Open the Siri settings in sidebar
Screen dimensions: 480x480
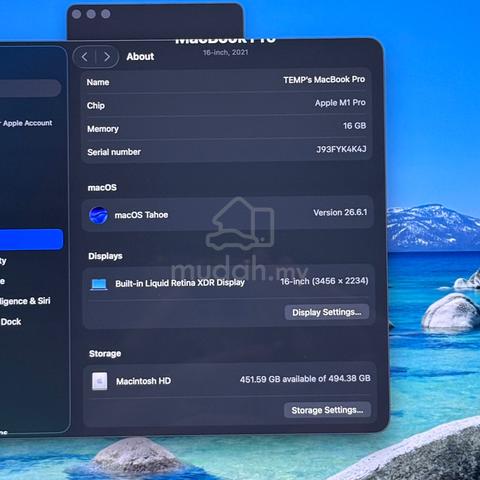tap(25, 301)
